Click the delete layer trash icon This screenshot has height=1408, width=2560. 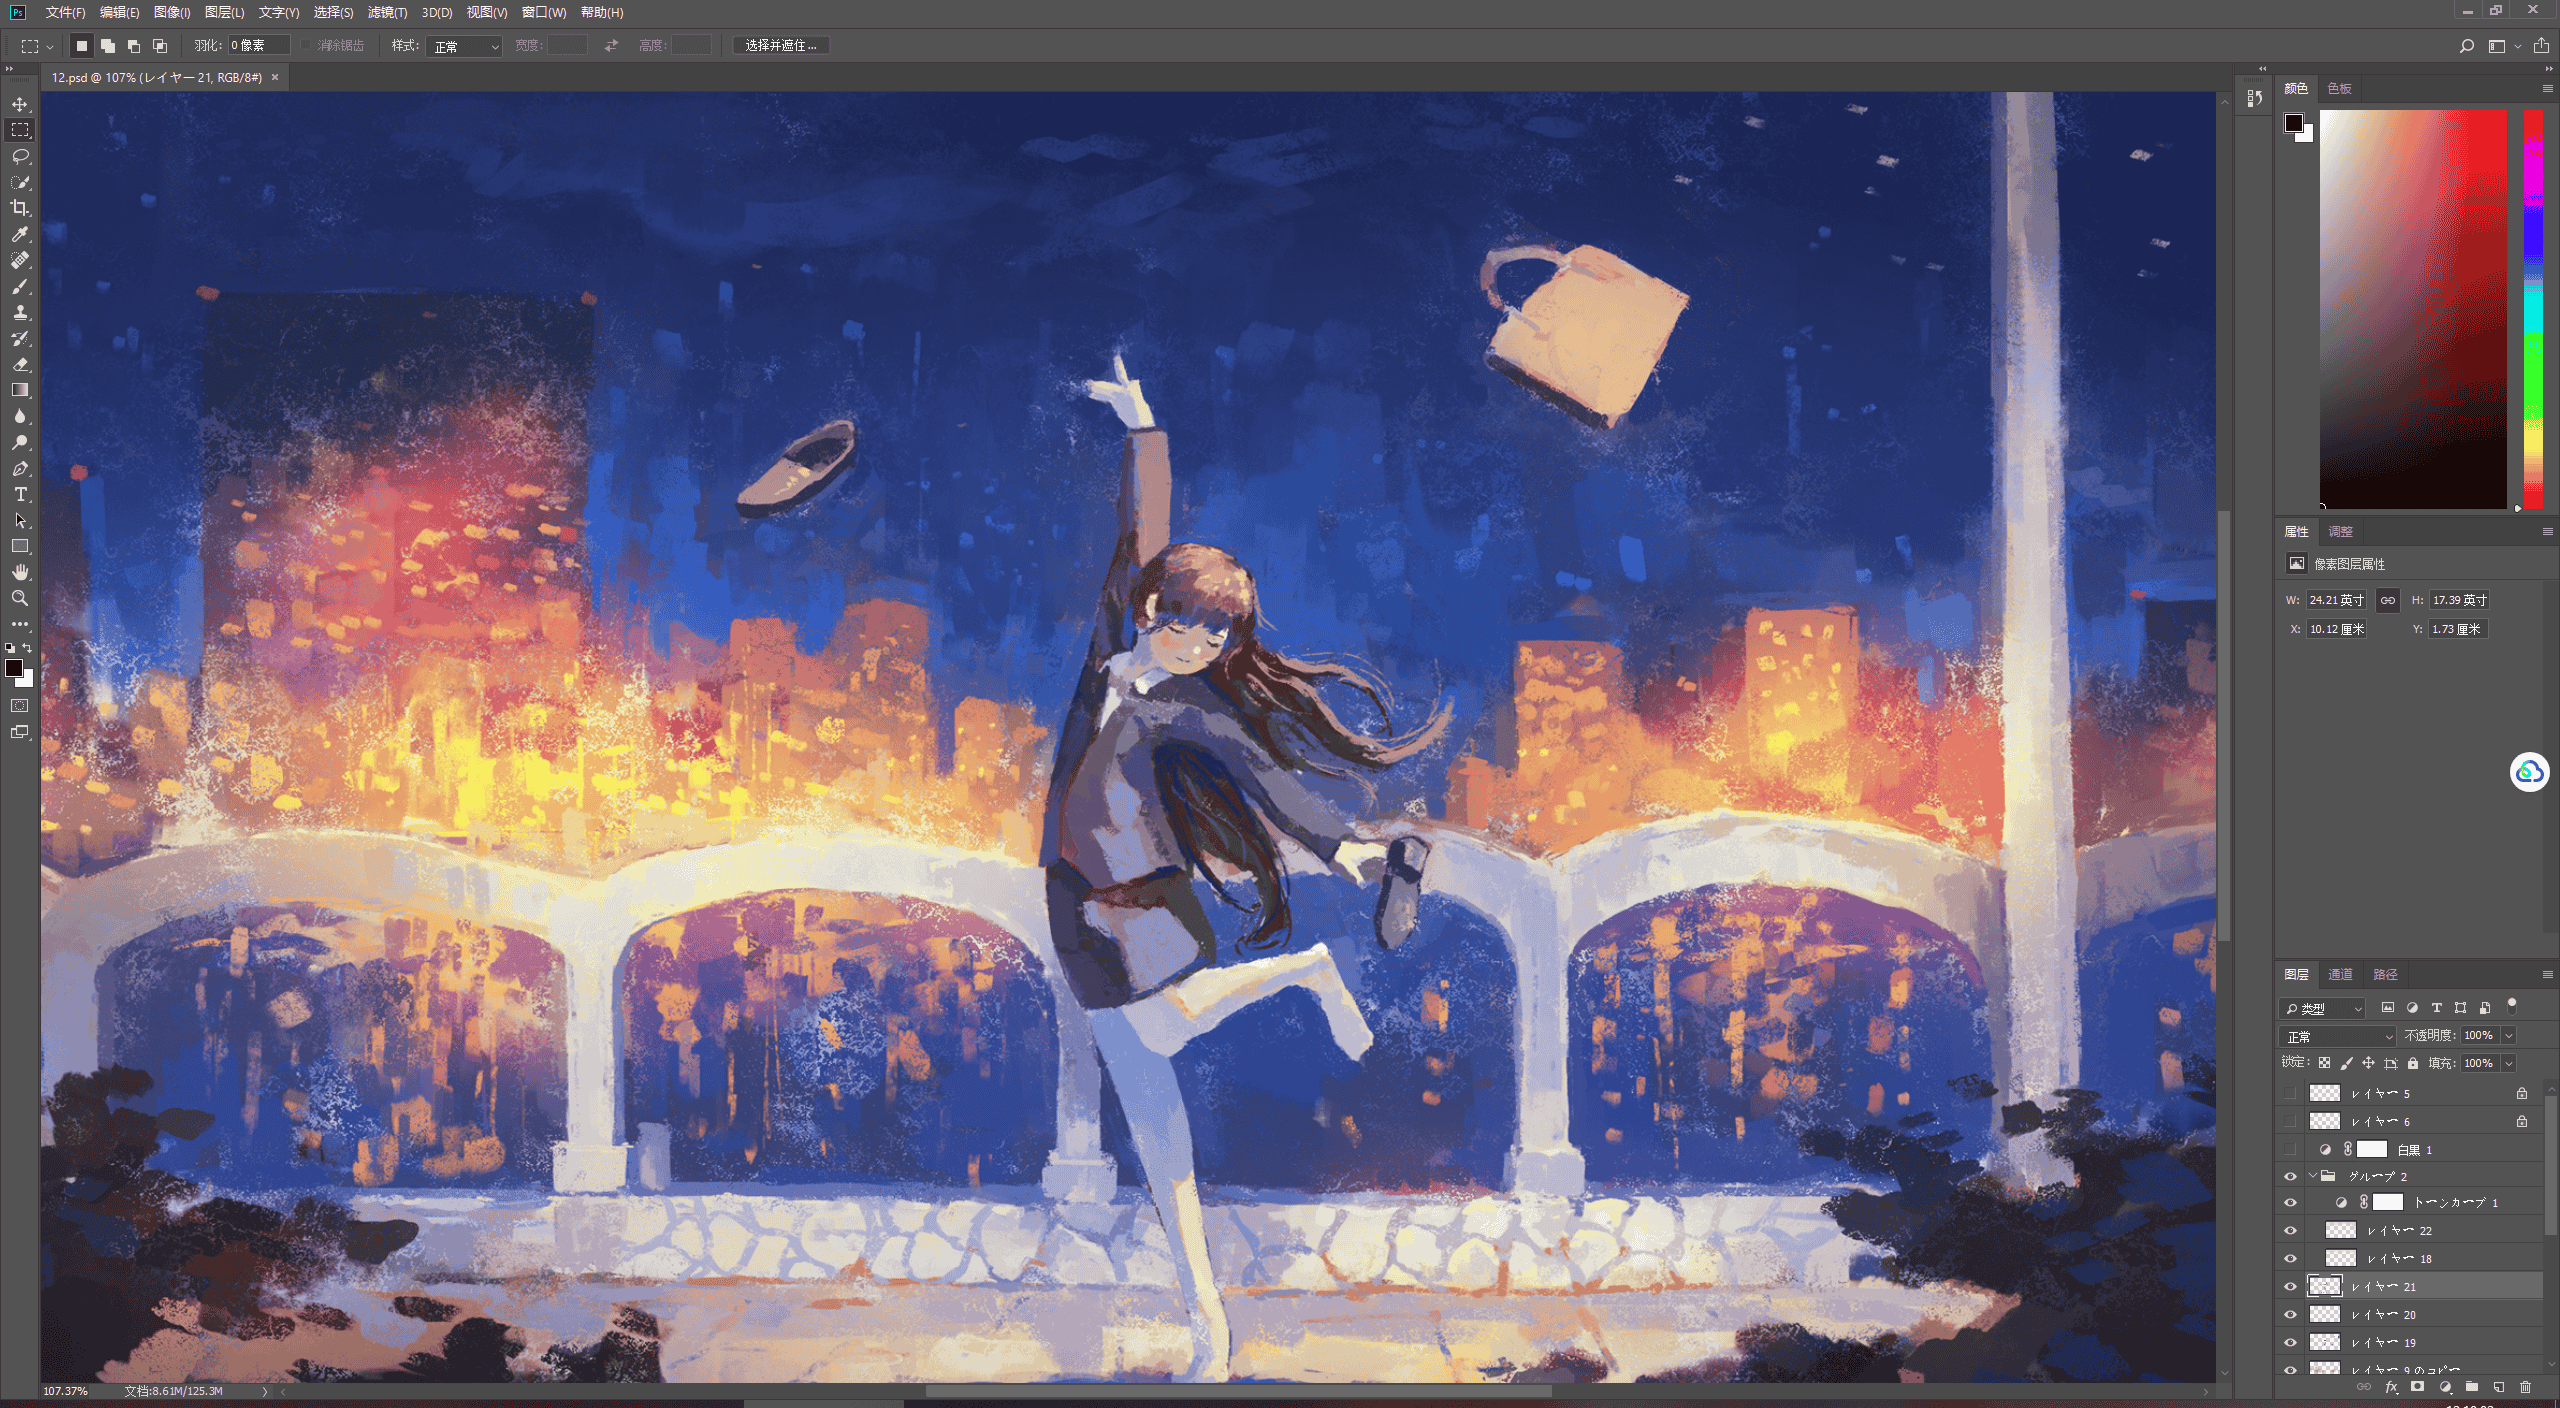point(2525,1387)
